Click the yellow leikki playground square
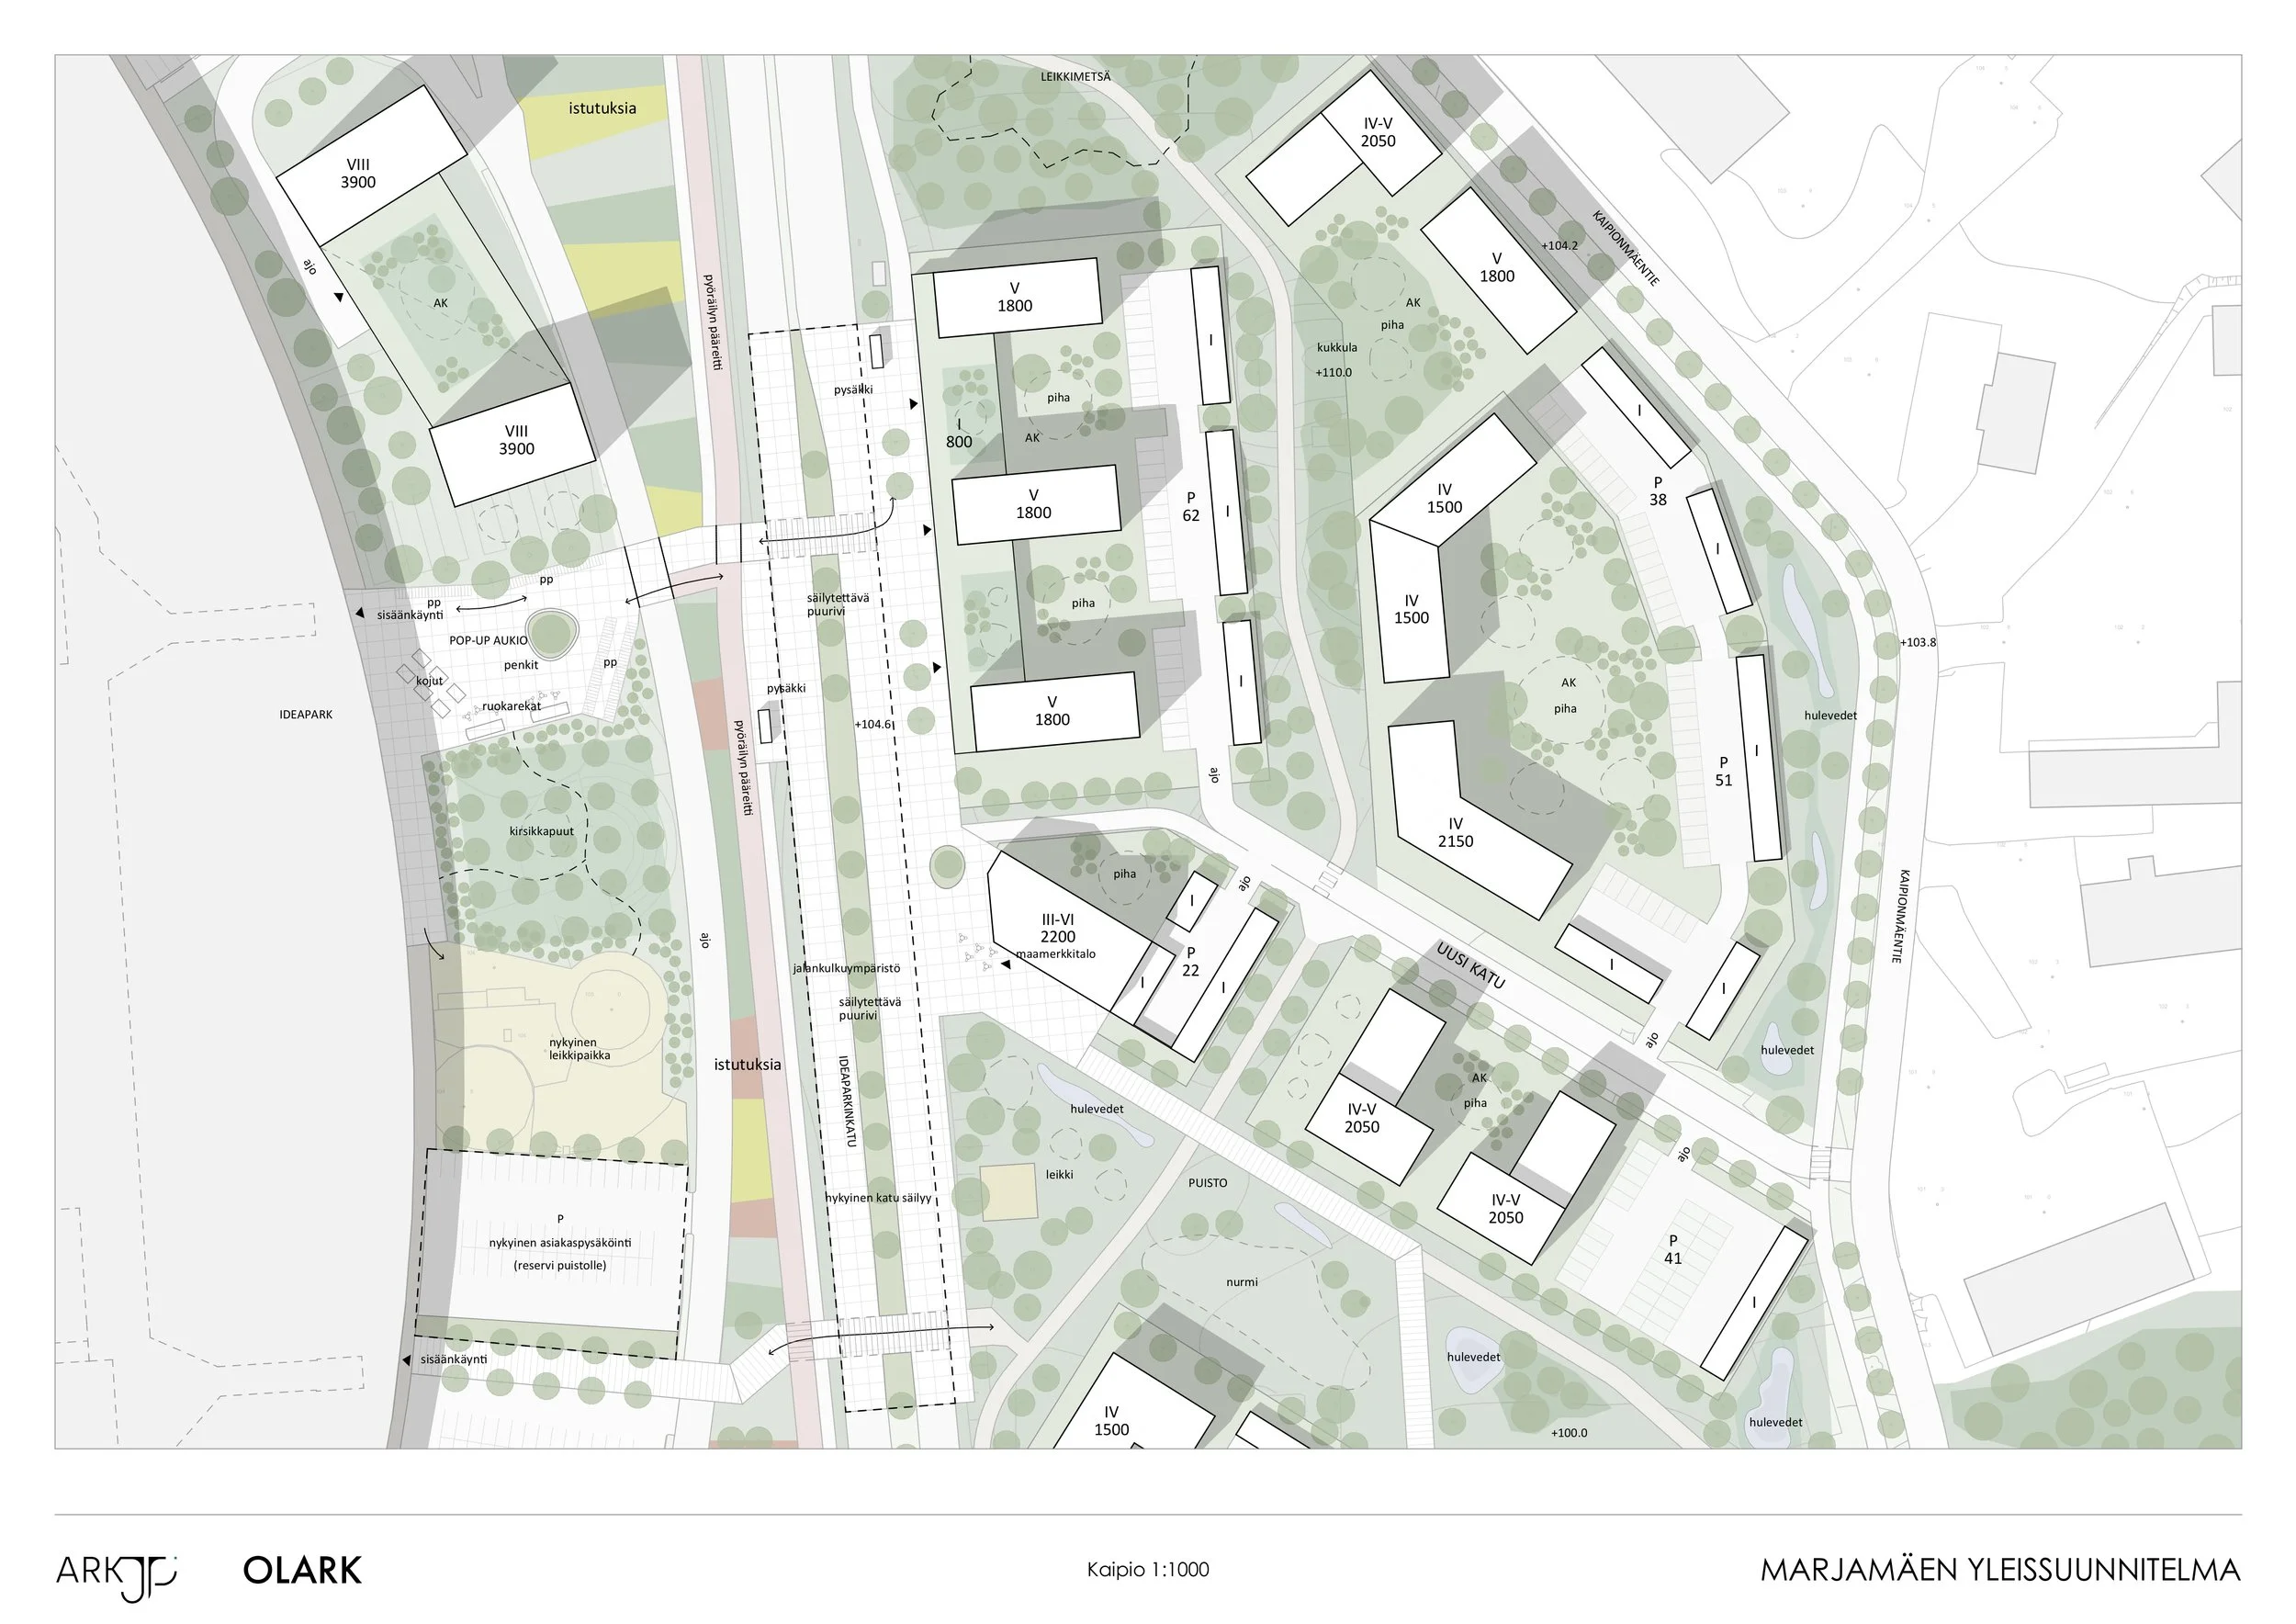Screen dimensions: 2296x1624 (x=1008, y=1192)
